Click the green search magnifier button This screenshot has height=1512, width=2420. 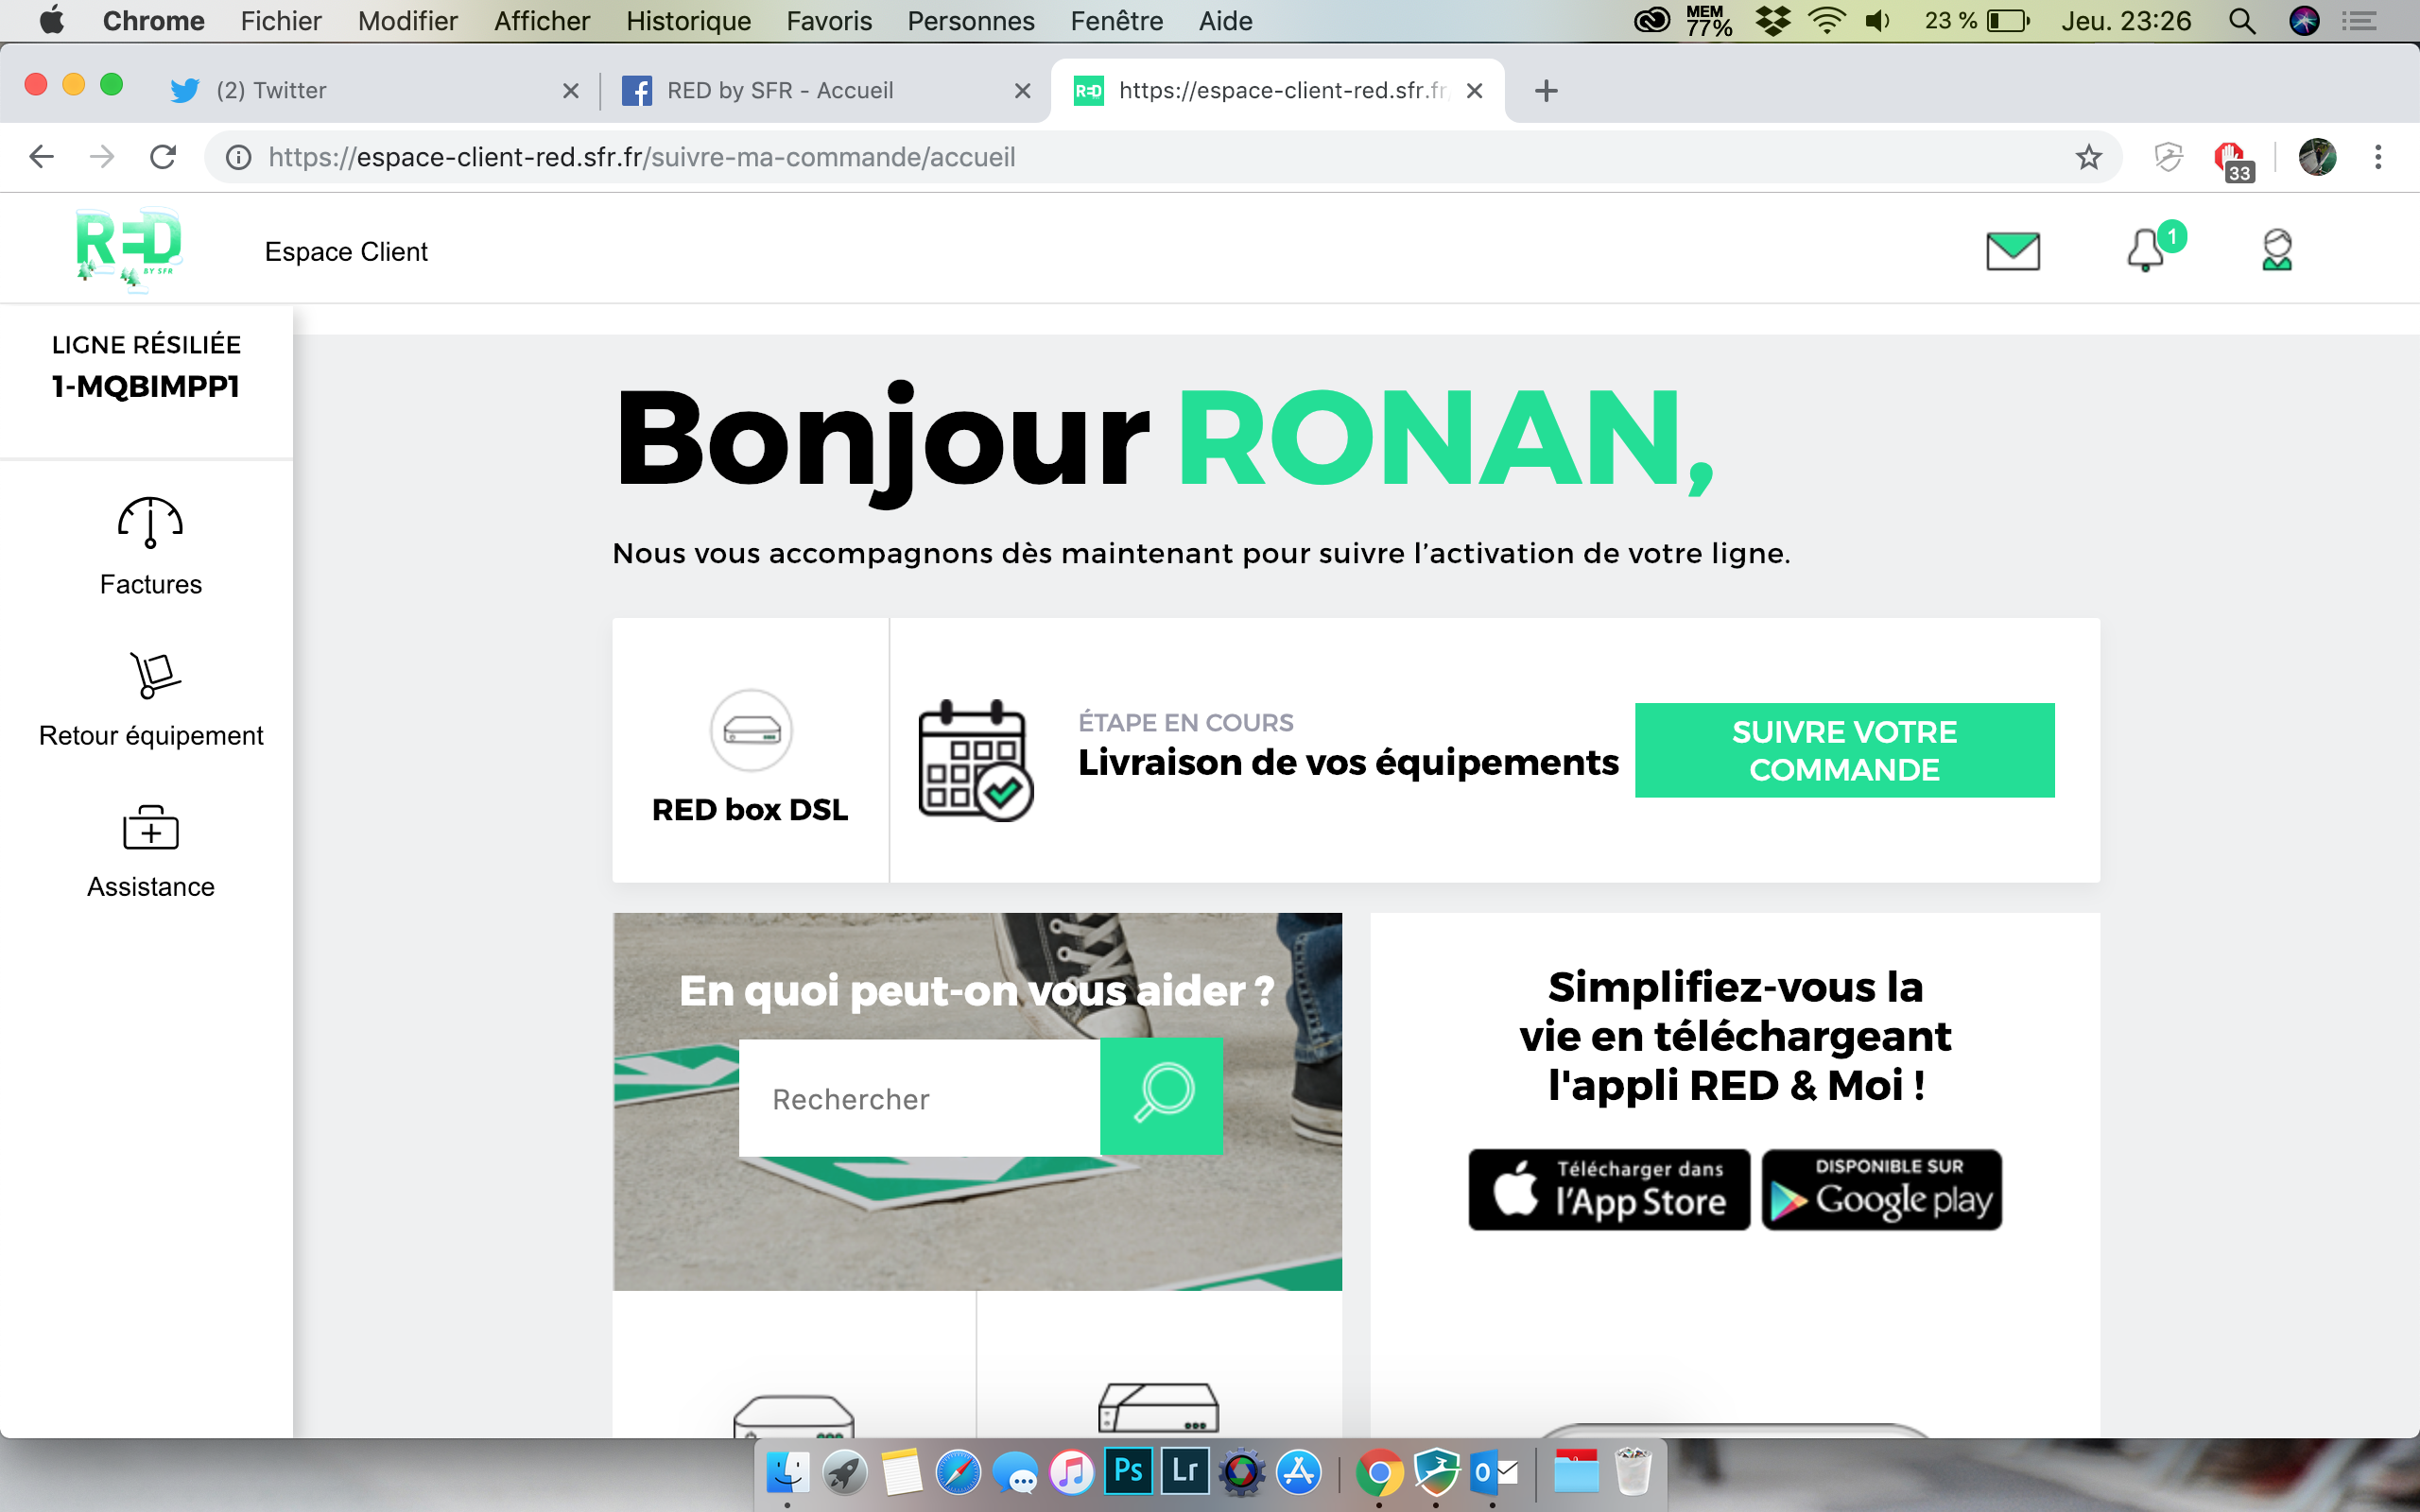coord(1161,1096)
